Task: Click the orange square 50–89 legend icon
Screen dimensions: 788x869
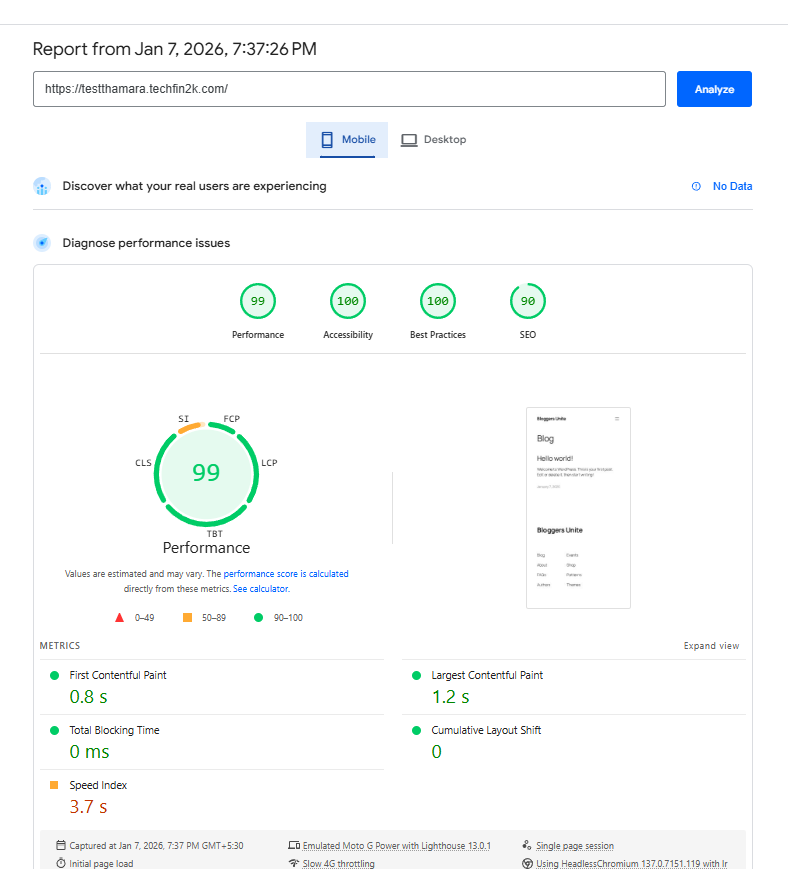Action: point(187,617)
